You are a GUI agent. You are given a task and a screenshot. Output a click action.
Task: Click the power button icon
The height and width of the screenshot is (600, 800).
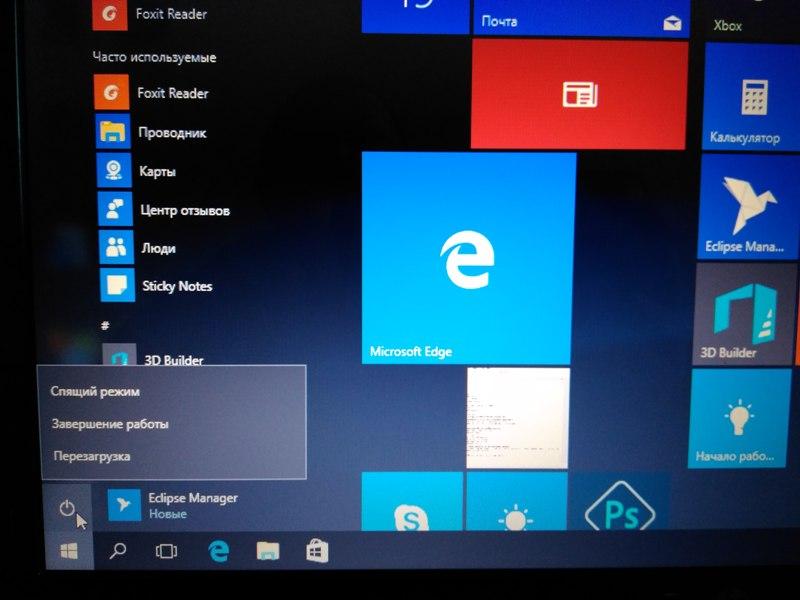coord(67,508)
